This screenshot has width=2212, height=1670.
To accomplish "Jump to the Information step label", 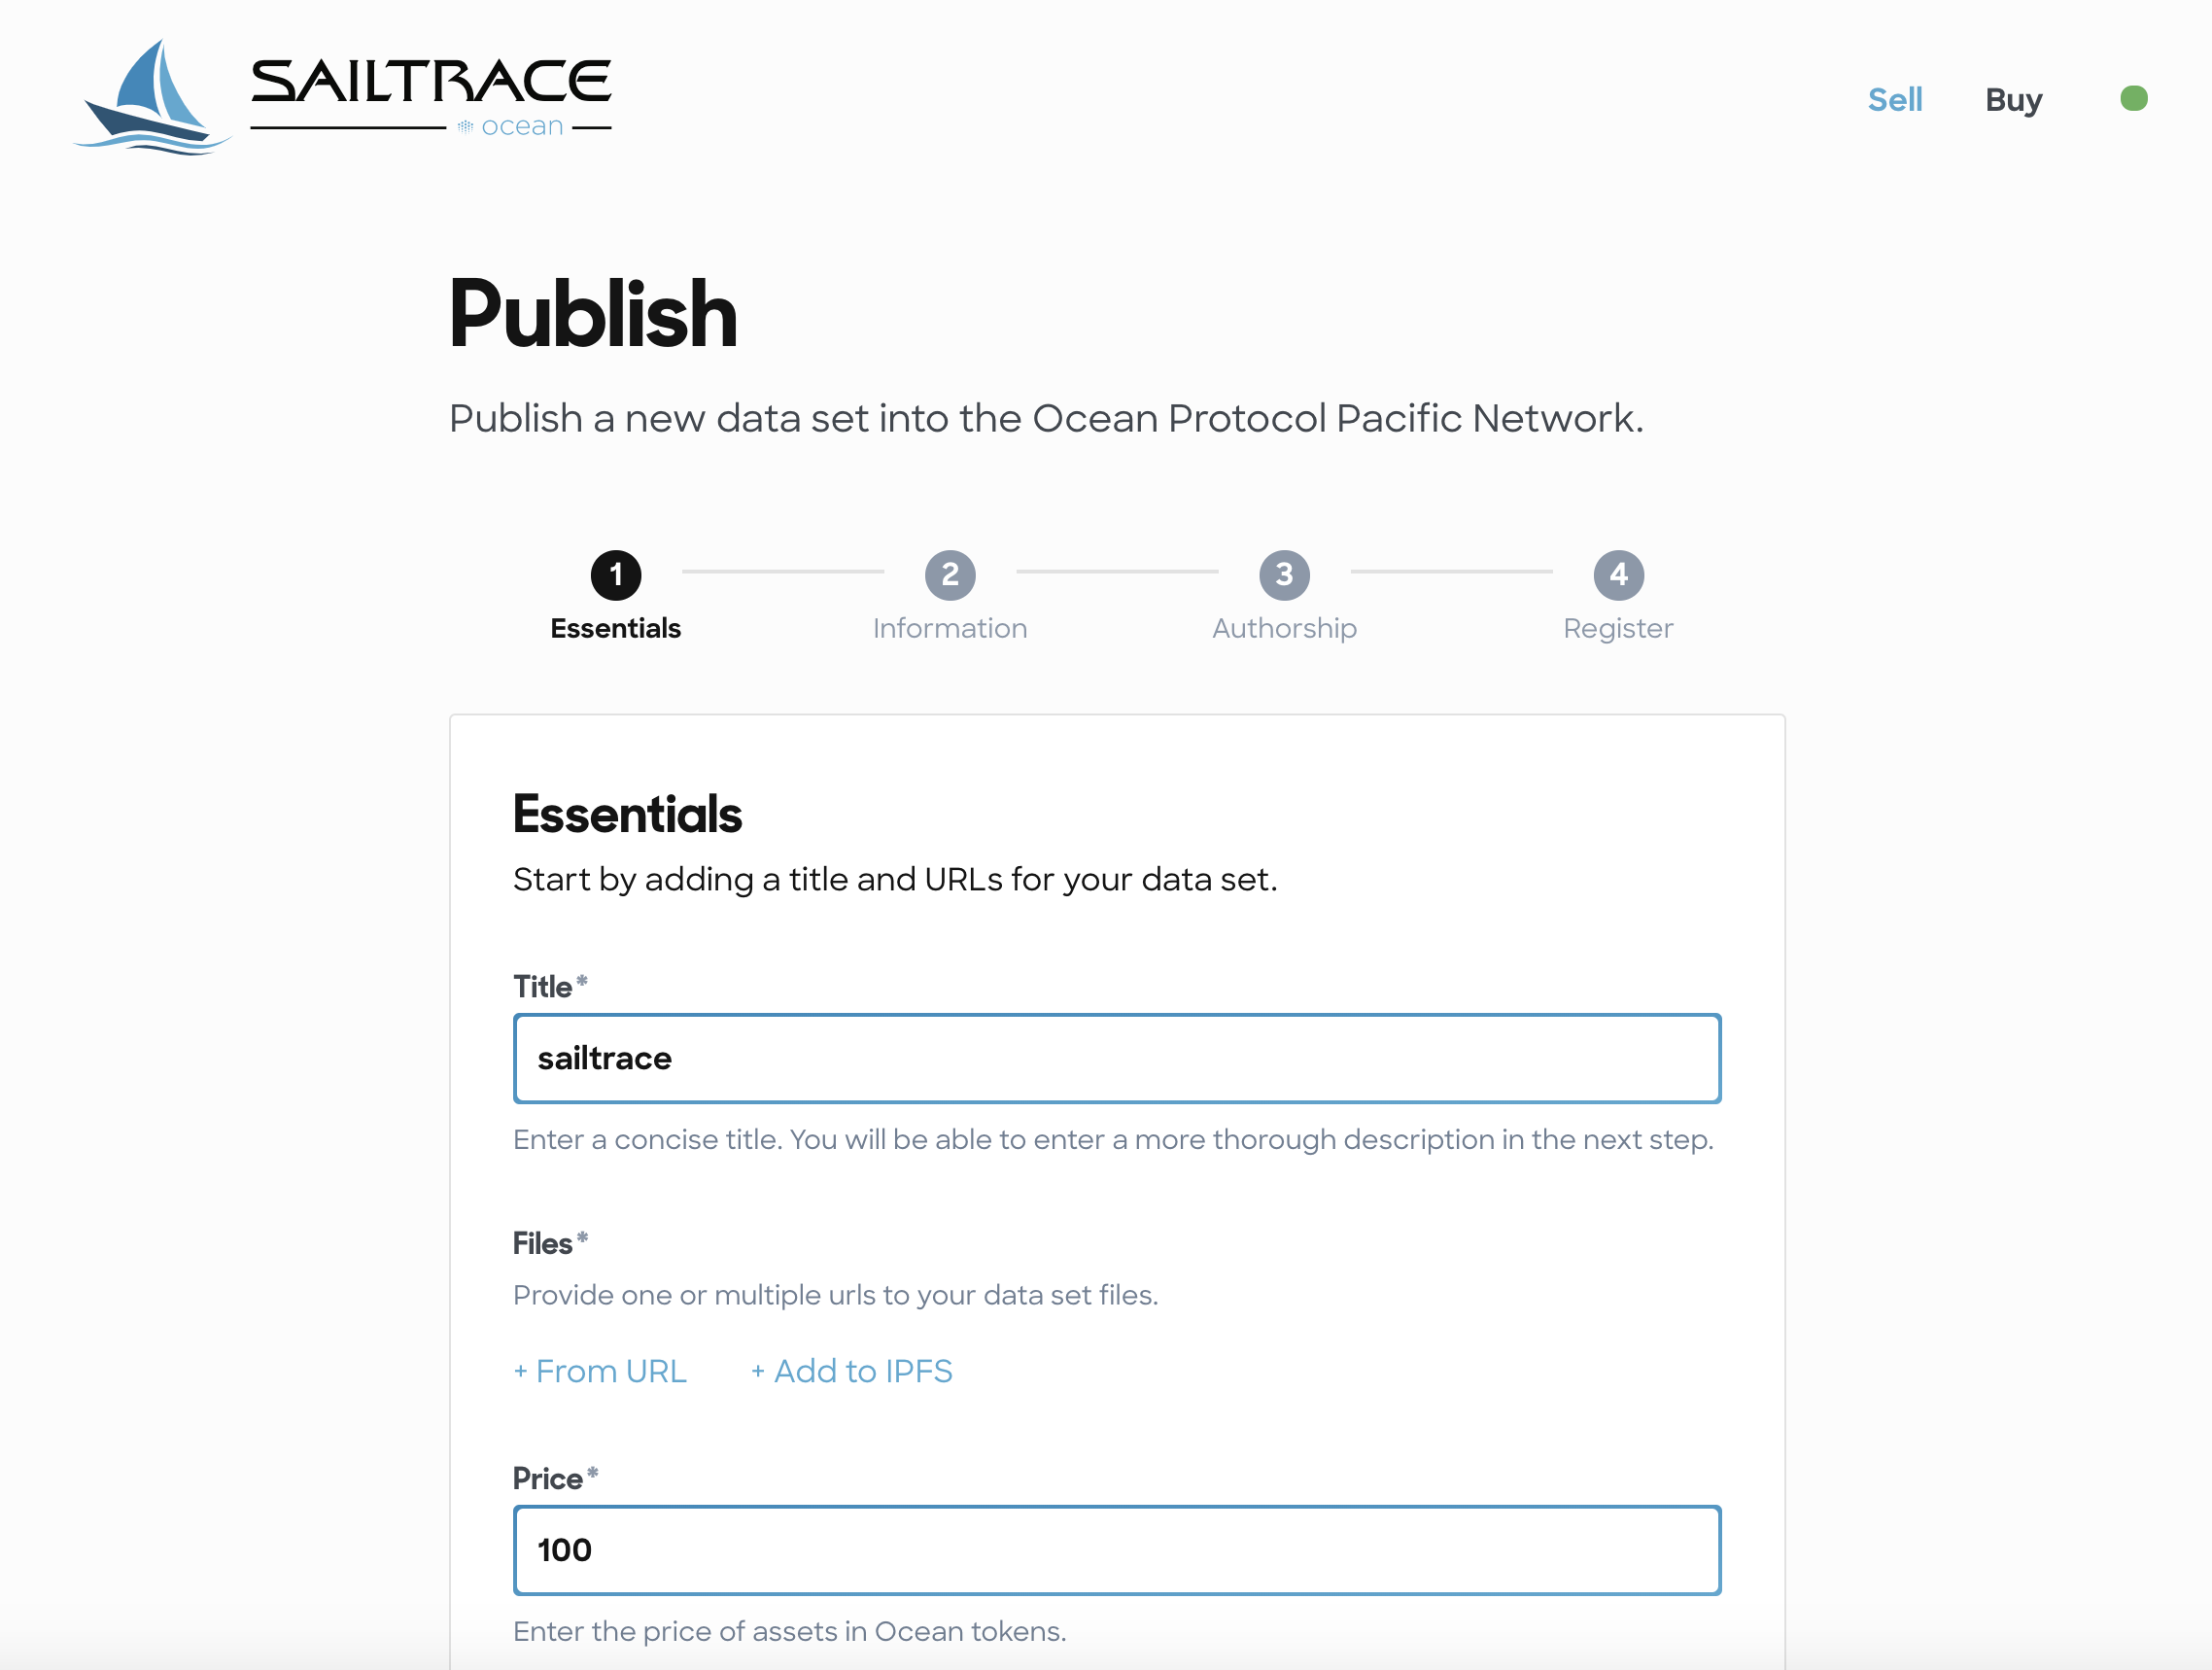I will coord(949,628).
